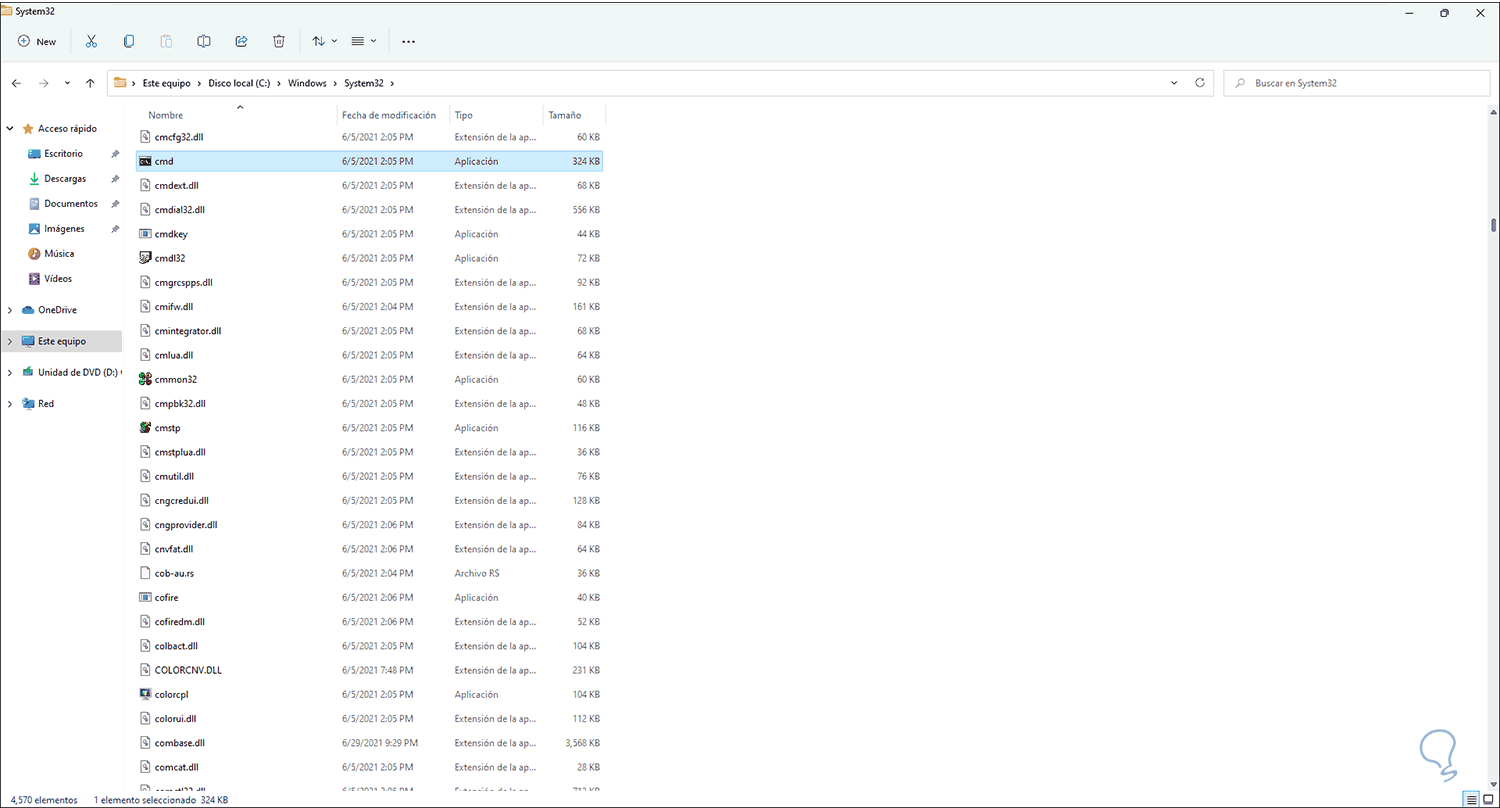
Task: Open the chevron after Disco local (C:)
Action: tap(278, 83)
